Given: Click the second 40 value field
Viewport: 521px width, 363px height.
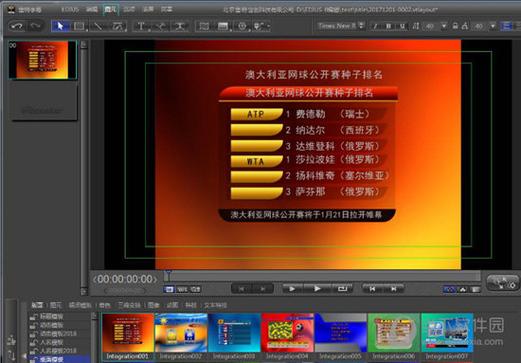Looking at the screenshot, I should point(479,26).
